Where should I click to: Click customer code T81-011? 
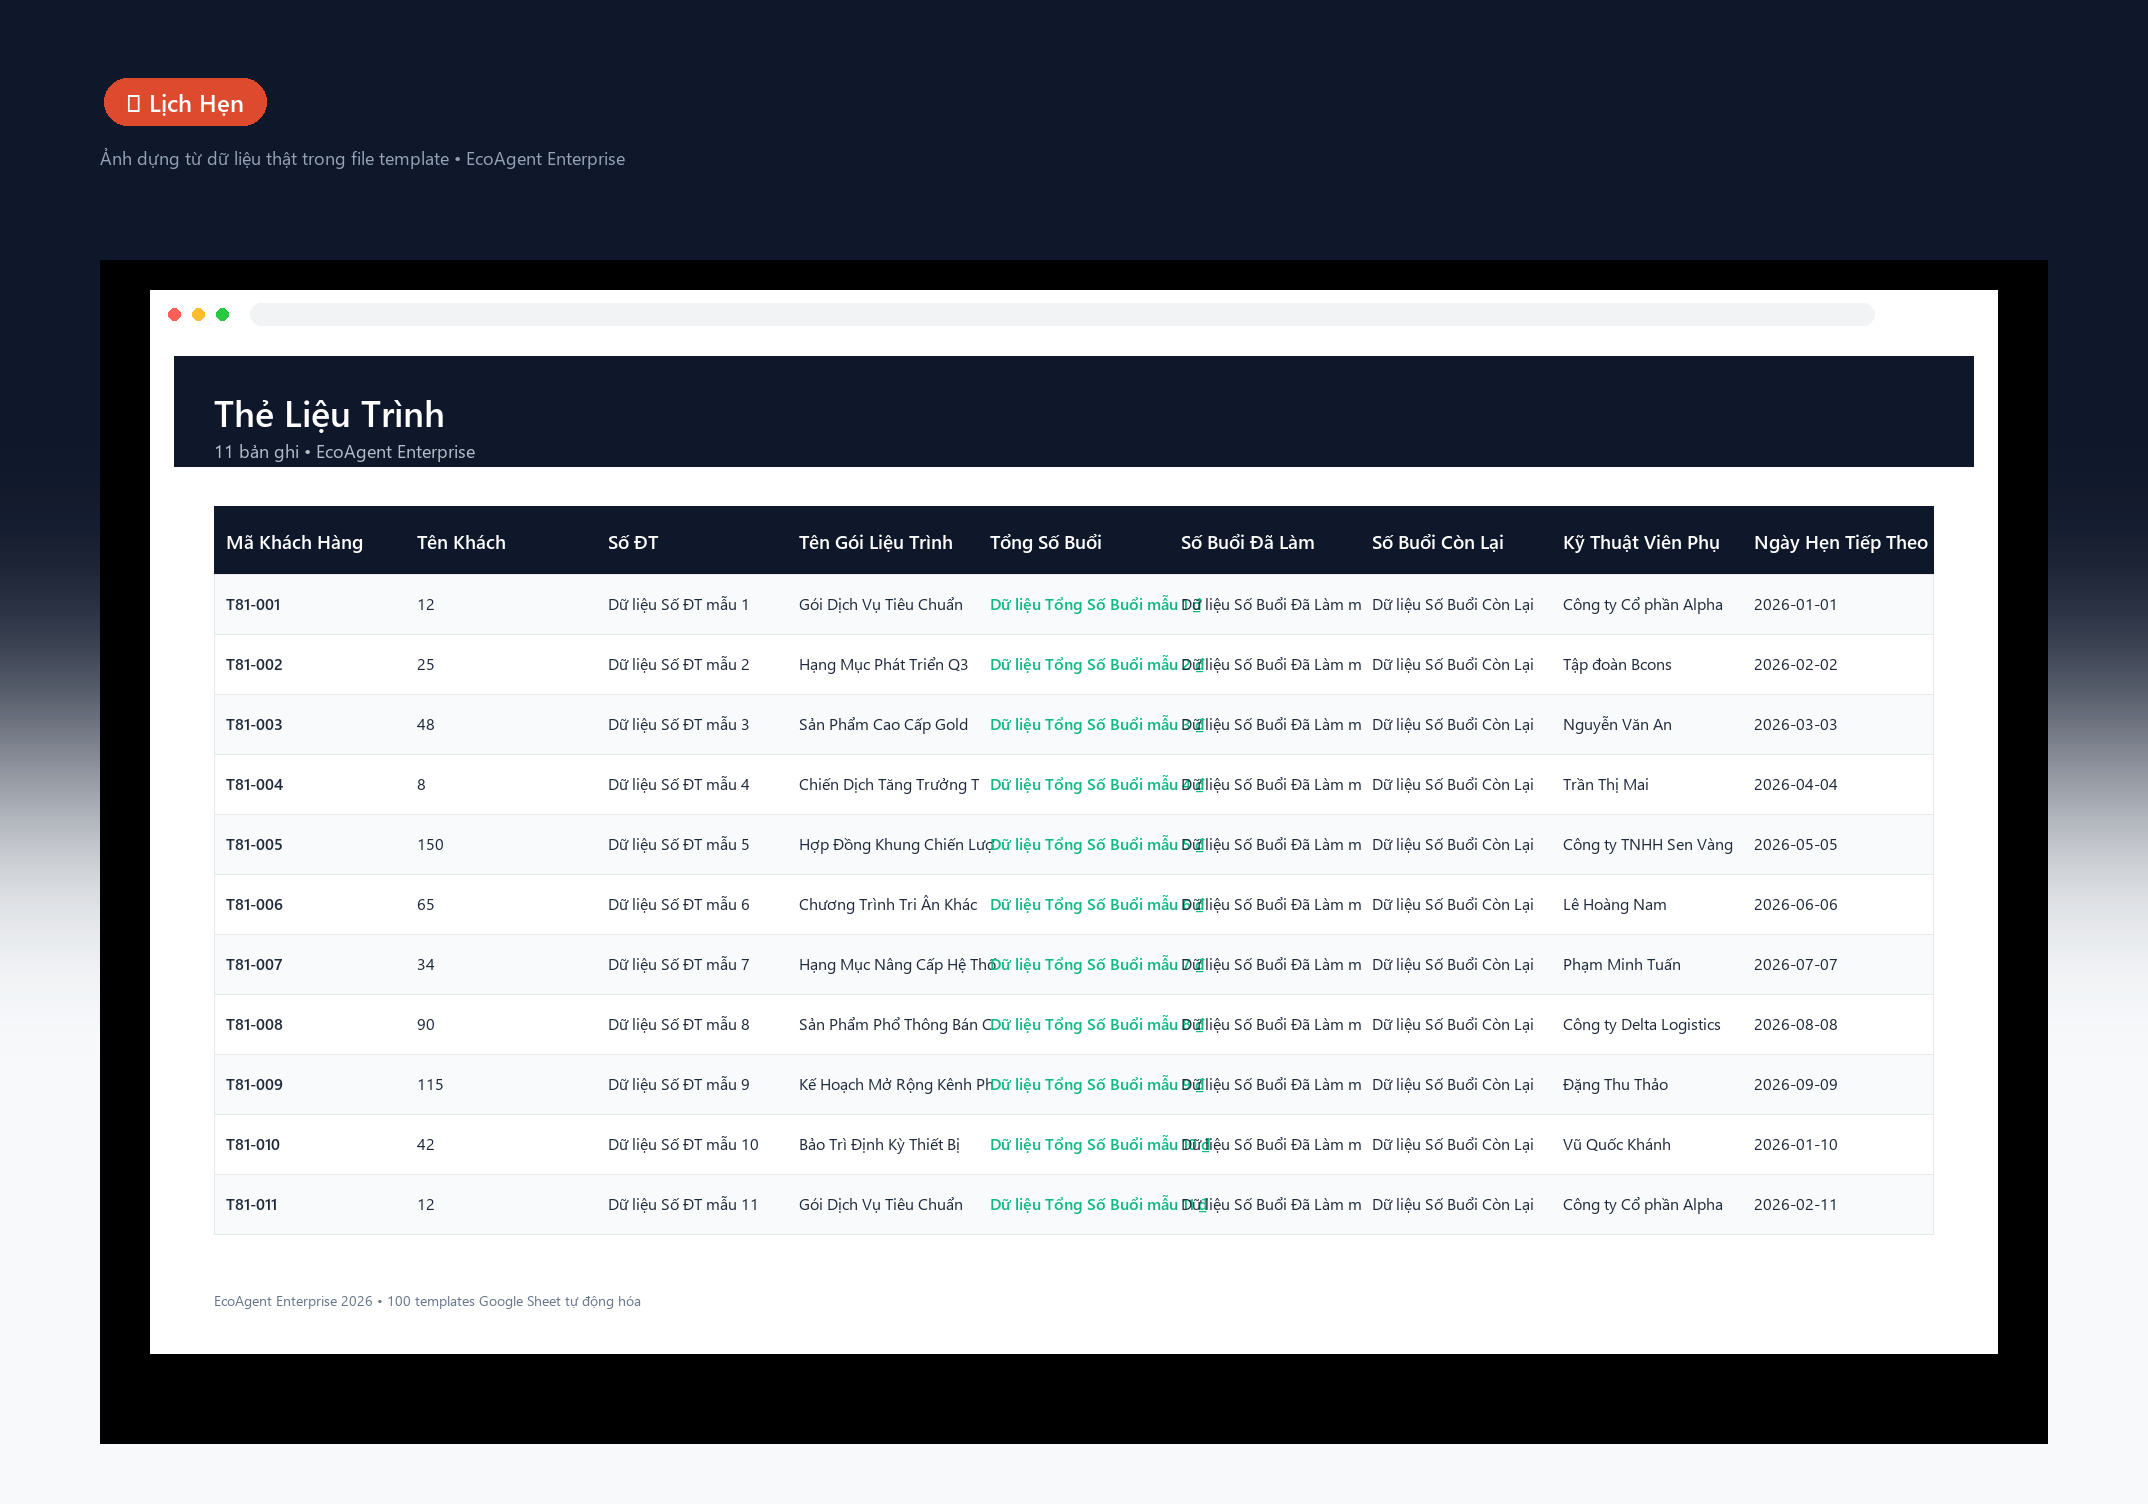(251, 1204)
